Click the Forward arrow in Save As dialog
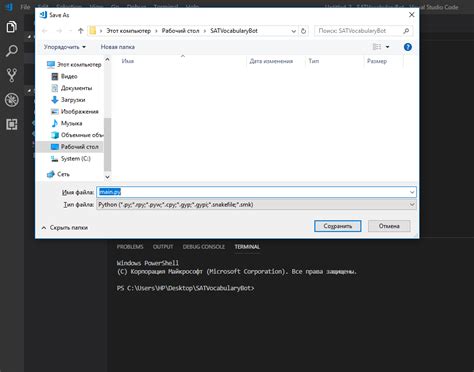The width and height of the screenshot is (474, 372). tap(59, 31)
